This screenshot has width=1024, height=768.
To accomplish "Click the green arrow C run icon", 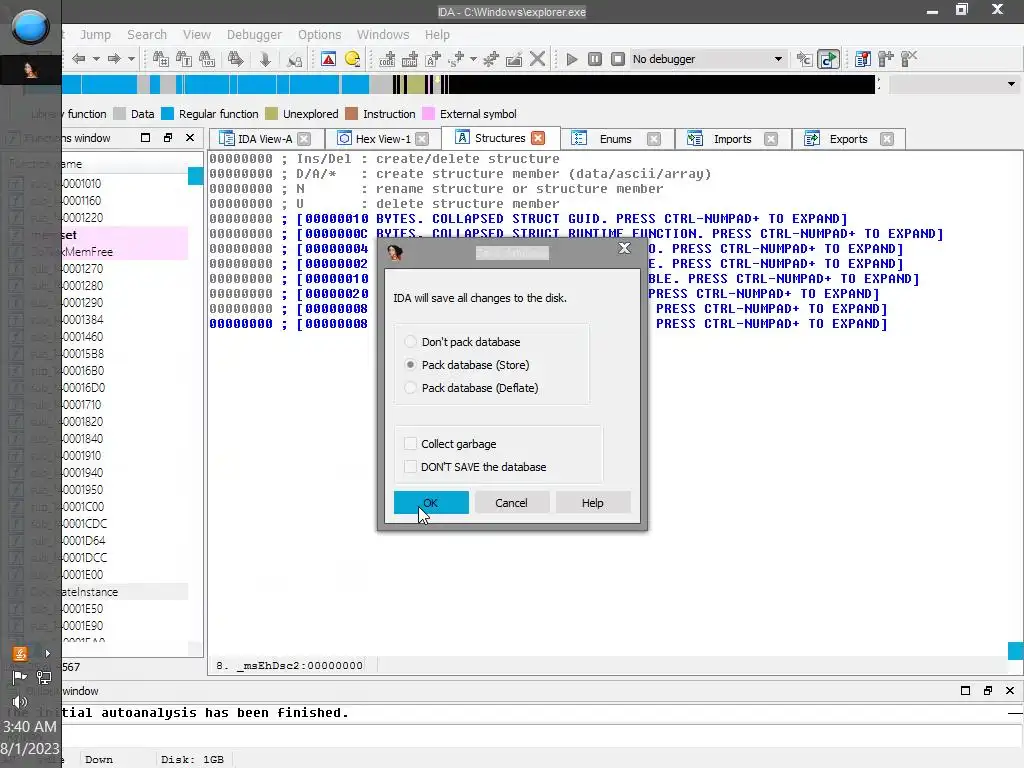I will [828, 59].
